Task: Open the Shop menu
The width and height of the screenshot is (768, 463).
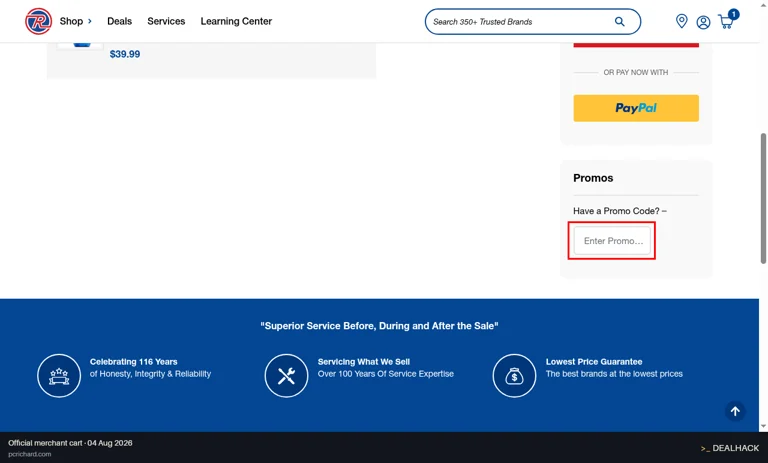Action: tap(71, 21)
